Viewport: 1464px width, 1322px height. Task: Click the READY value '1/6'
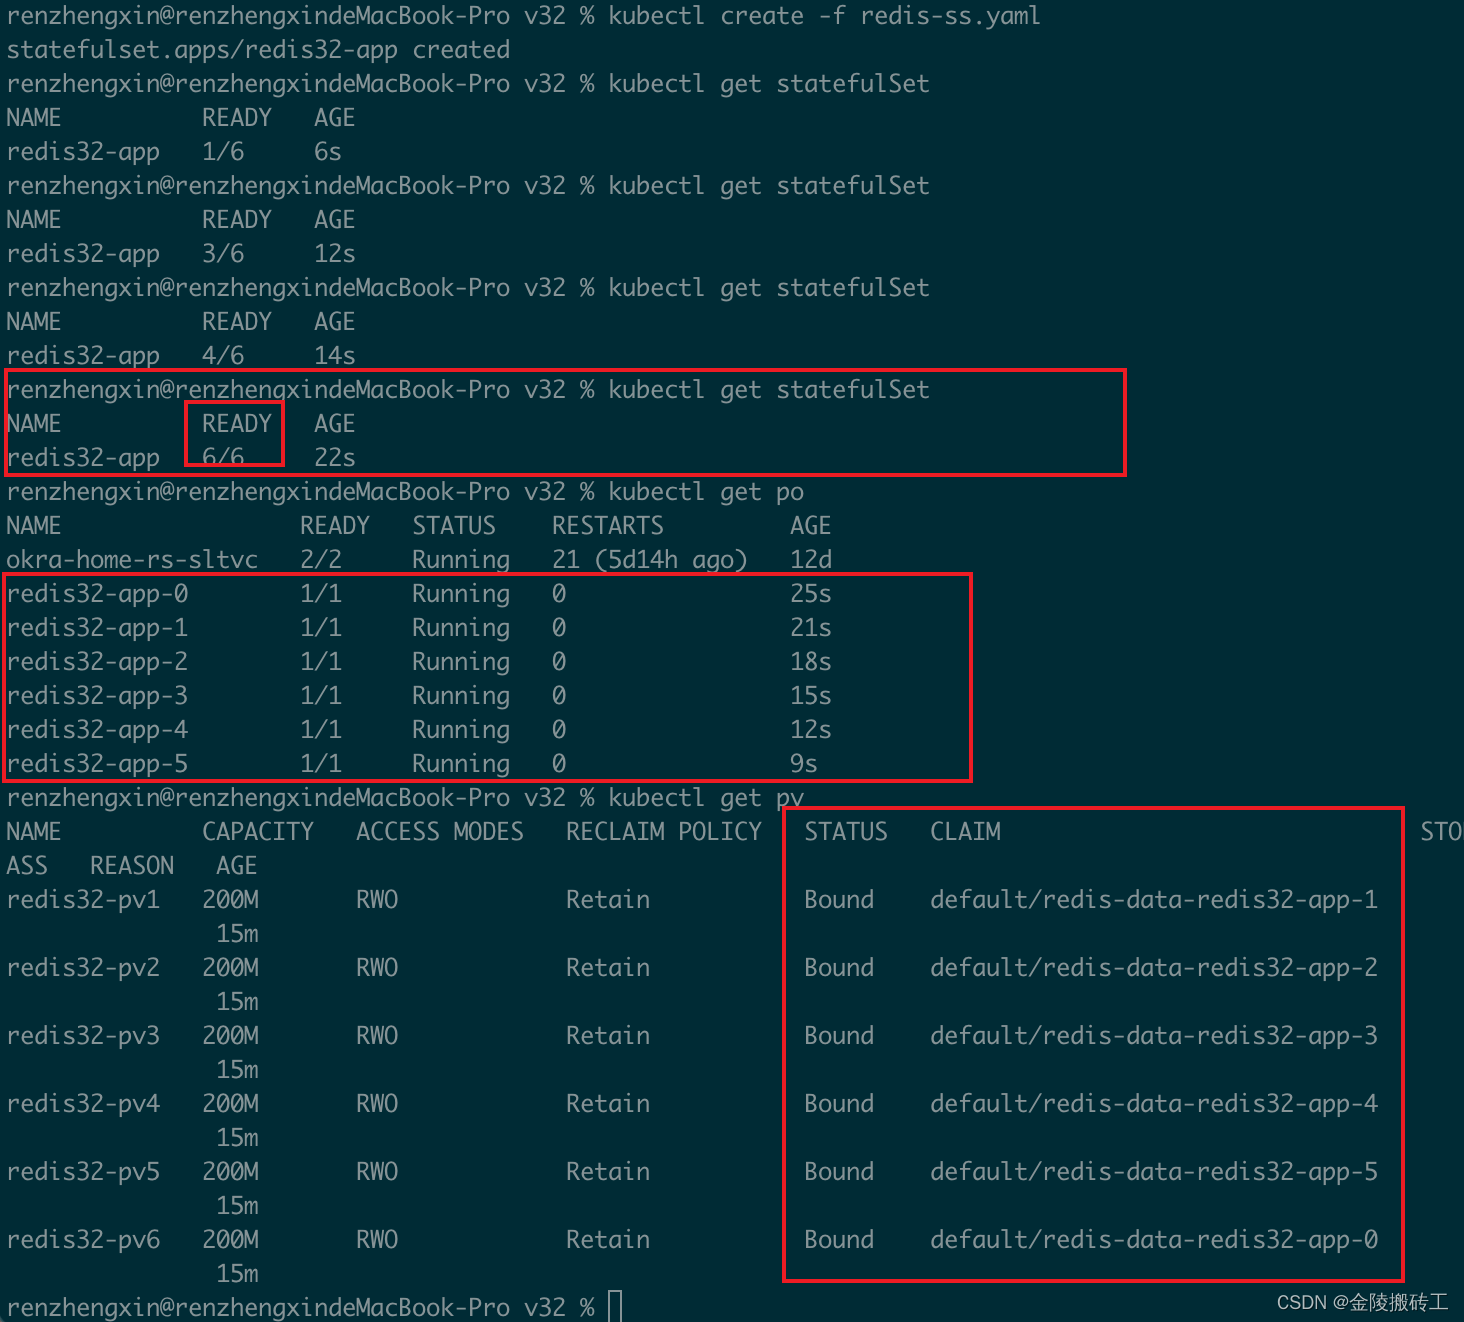point(223,152)
